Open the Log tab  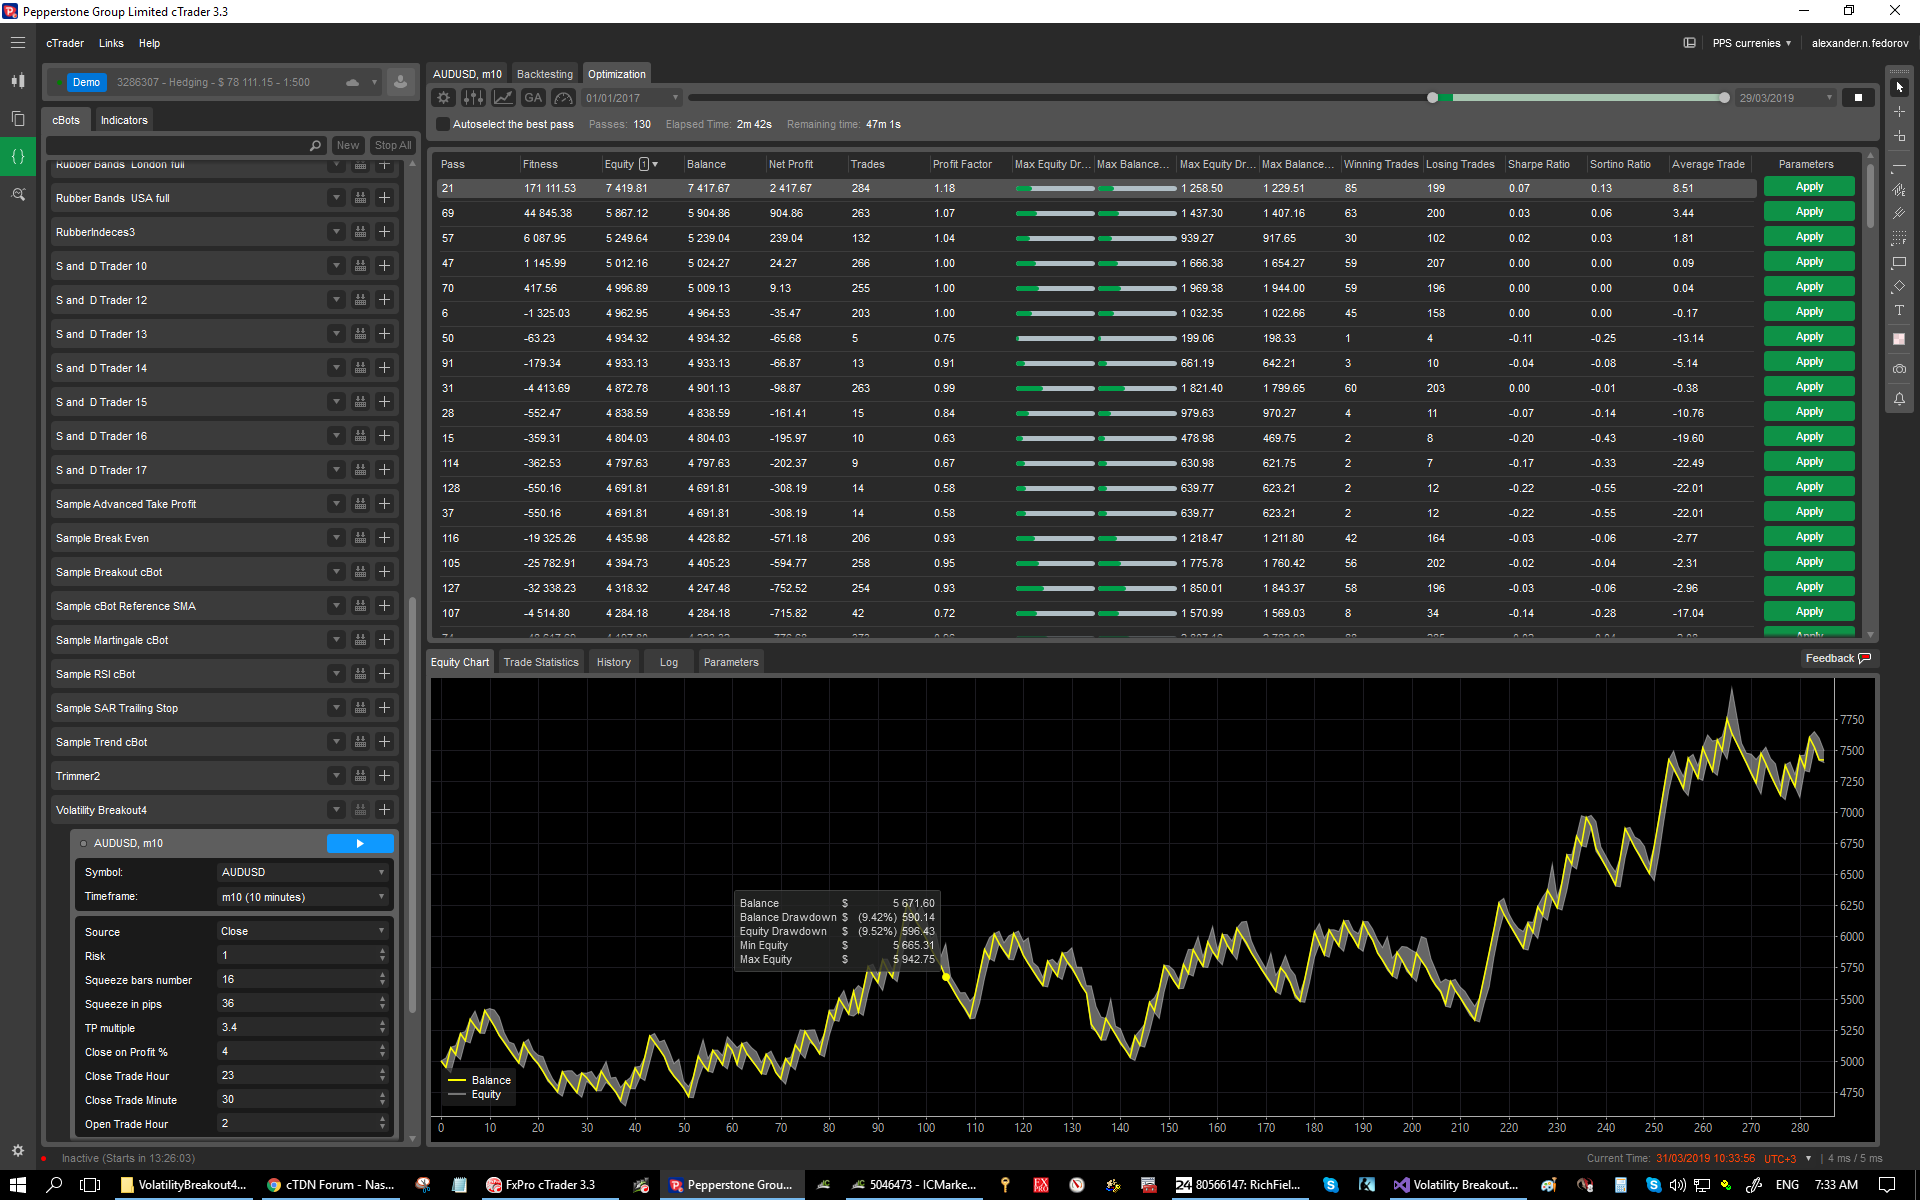pyautogui.click(x=669, y=662)
